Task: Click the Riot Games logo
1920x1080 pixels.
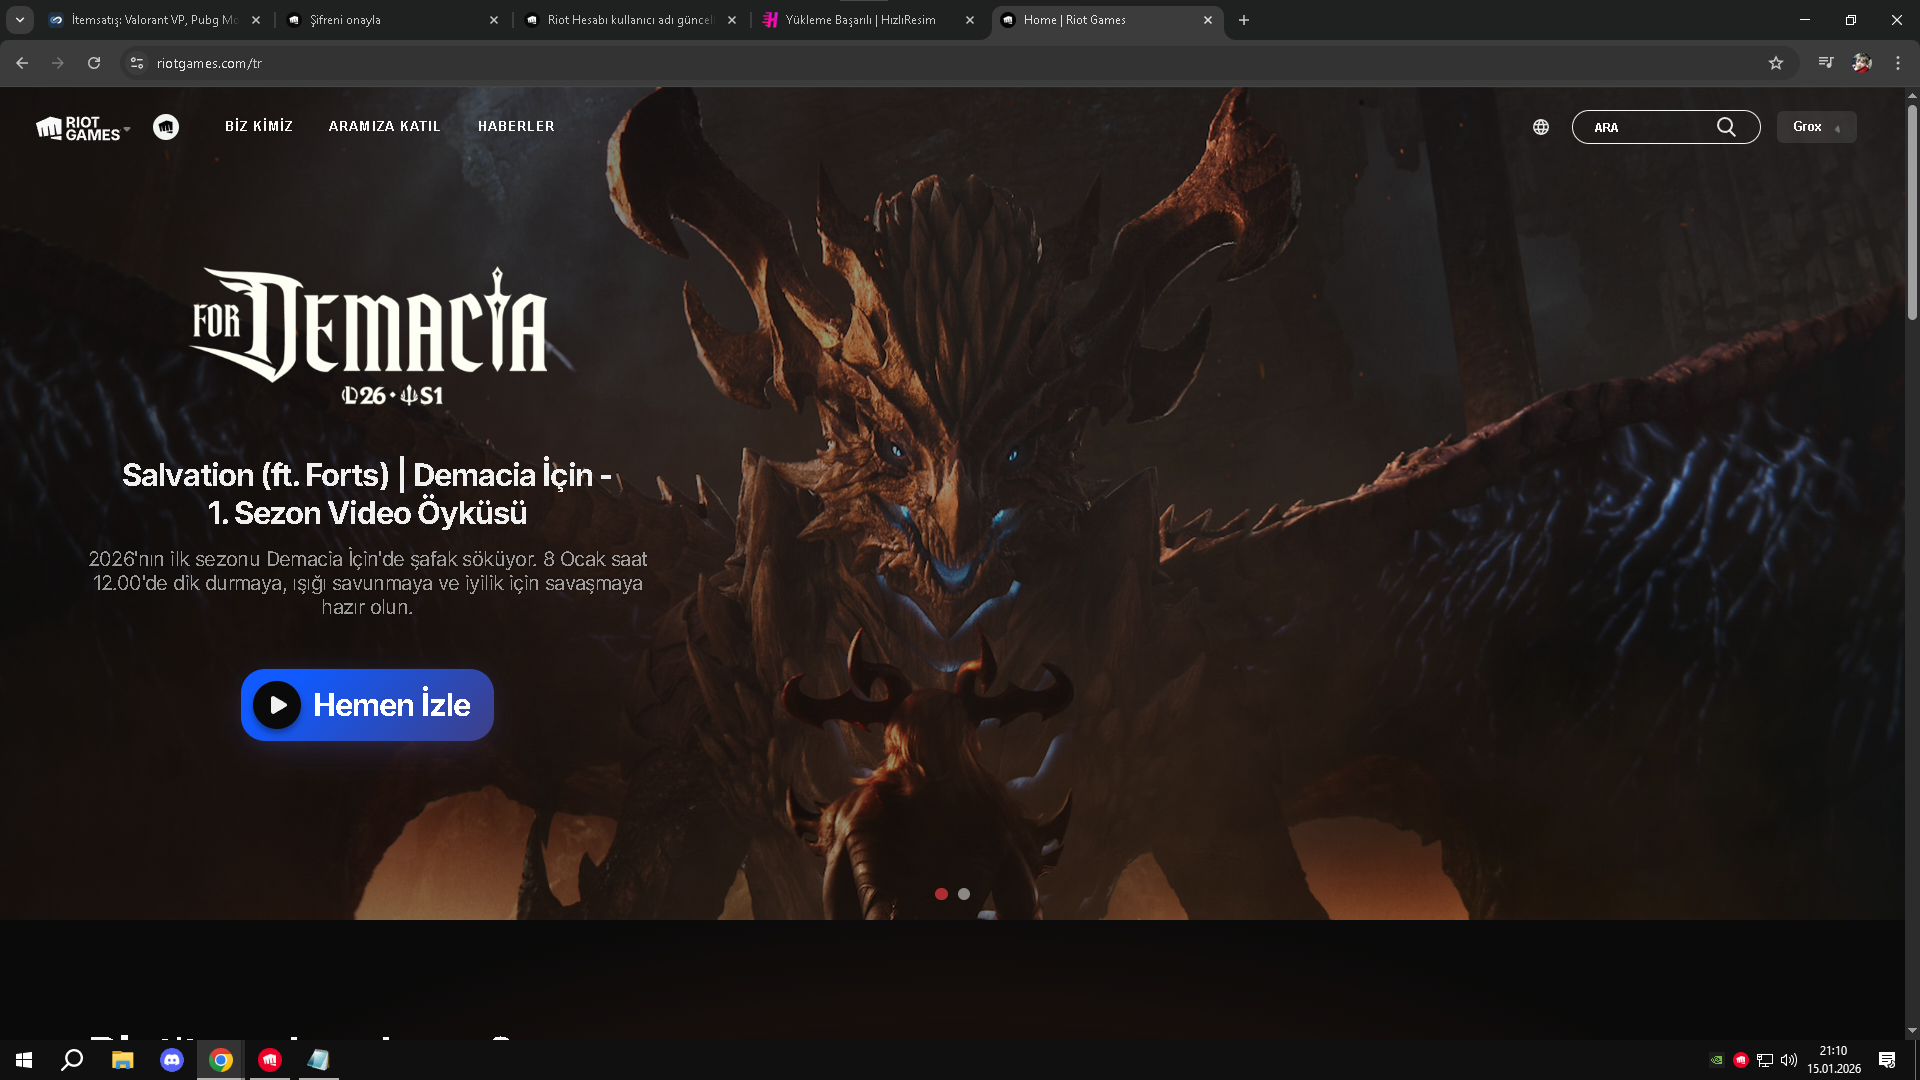Action: click(78, 128)
